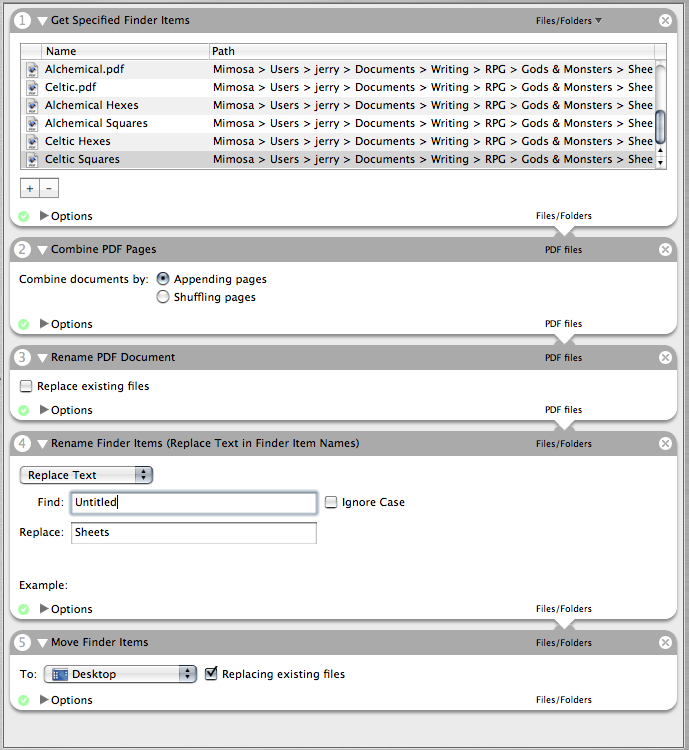The image size is (689, 750).
Task: Select the Appending pages radio button
Action: (163, 279)
